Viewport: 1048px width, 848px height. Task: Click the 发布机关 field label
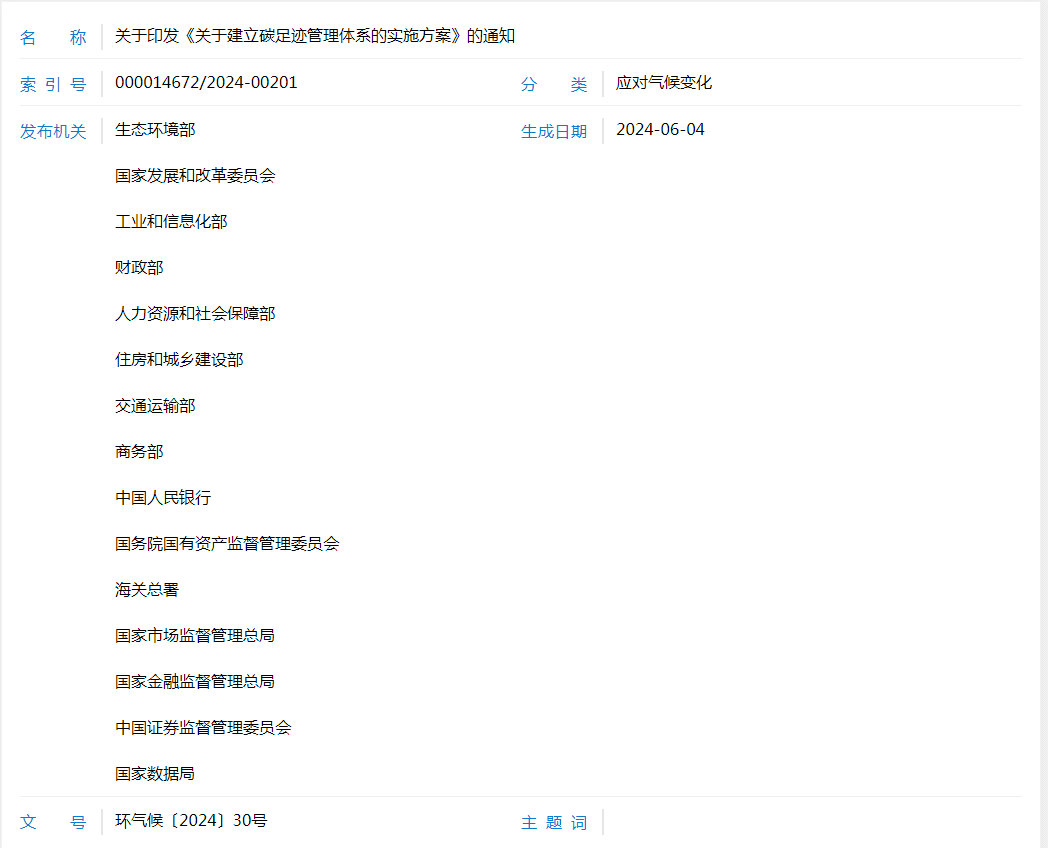click(53, 132)
